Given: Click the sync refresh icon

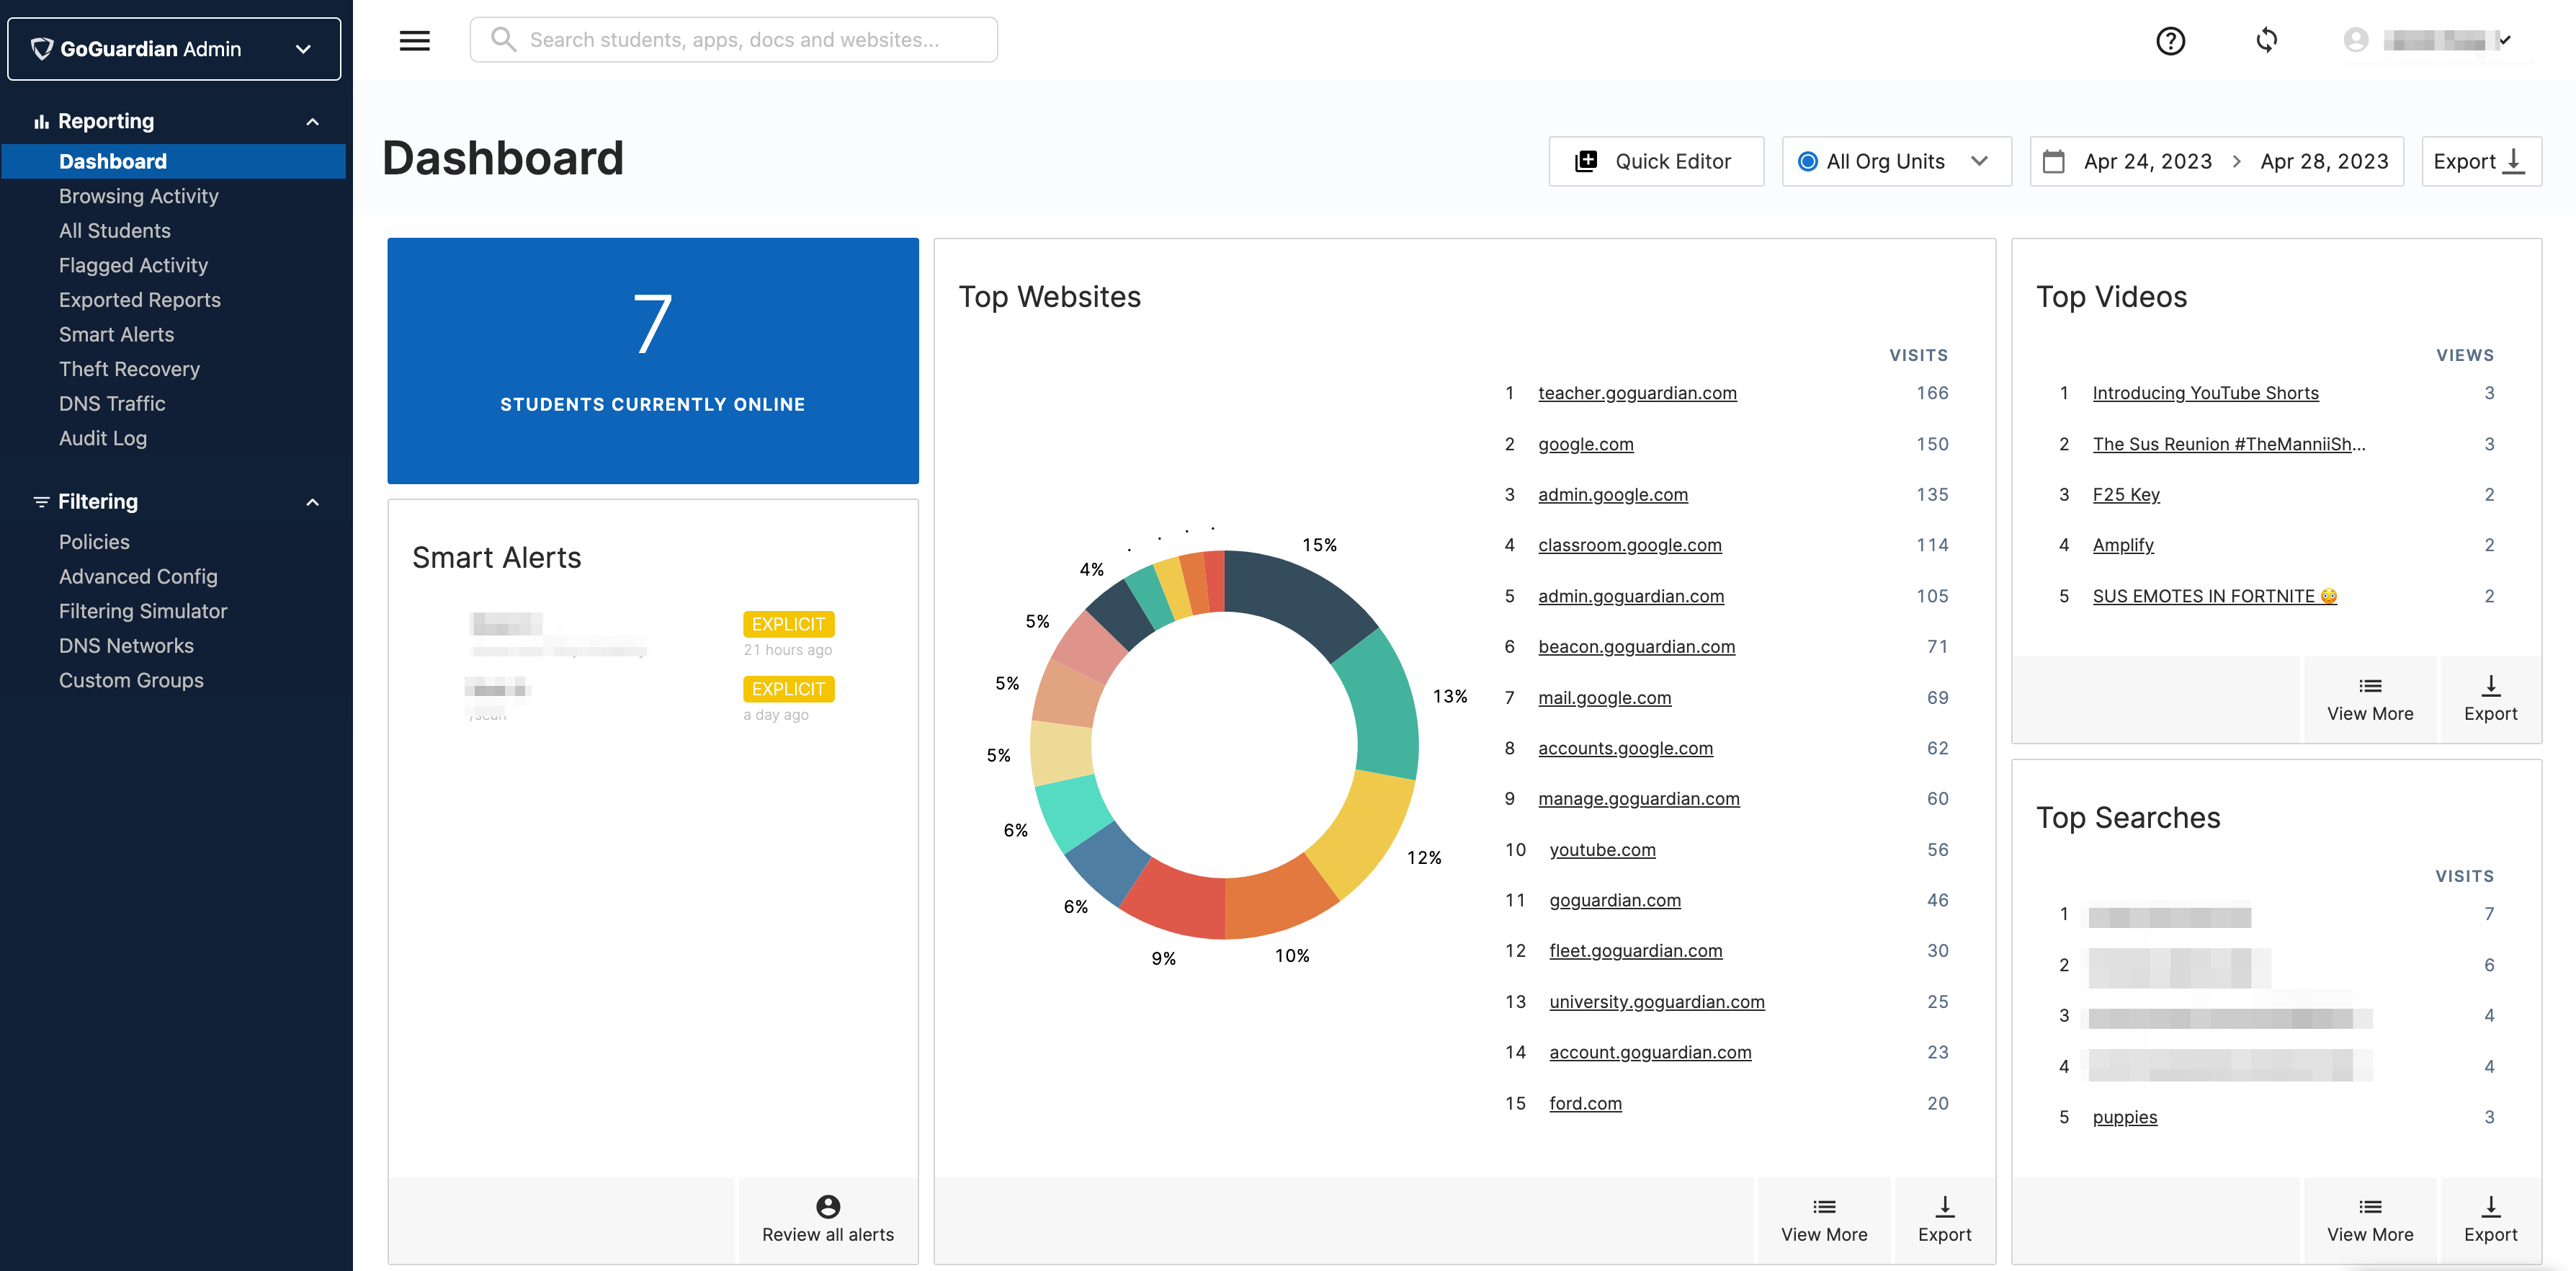Looking at the screenshot, I should [2266, 40].
